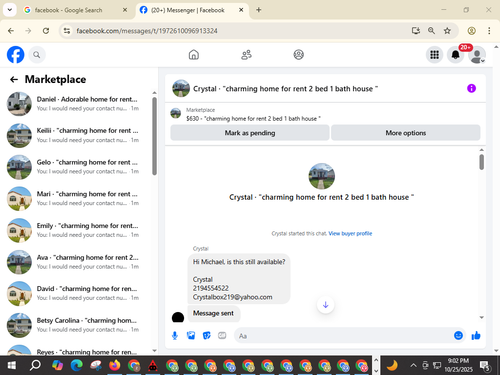Image resolution: width=500 pixels, height=375 pixels.
Task: Open the Facebook menu grid icon
Action: tap(434, 55)
